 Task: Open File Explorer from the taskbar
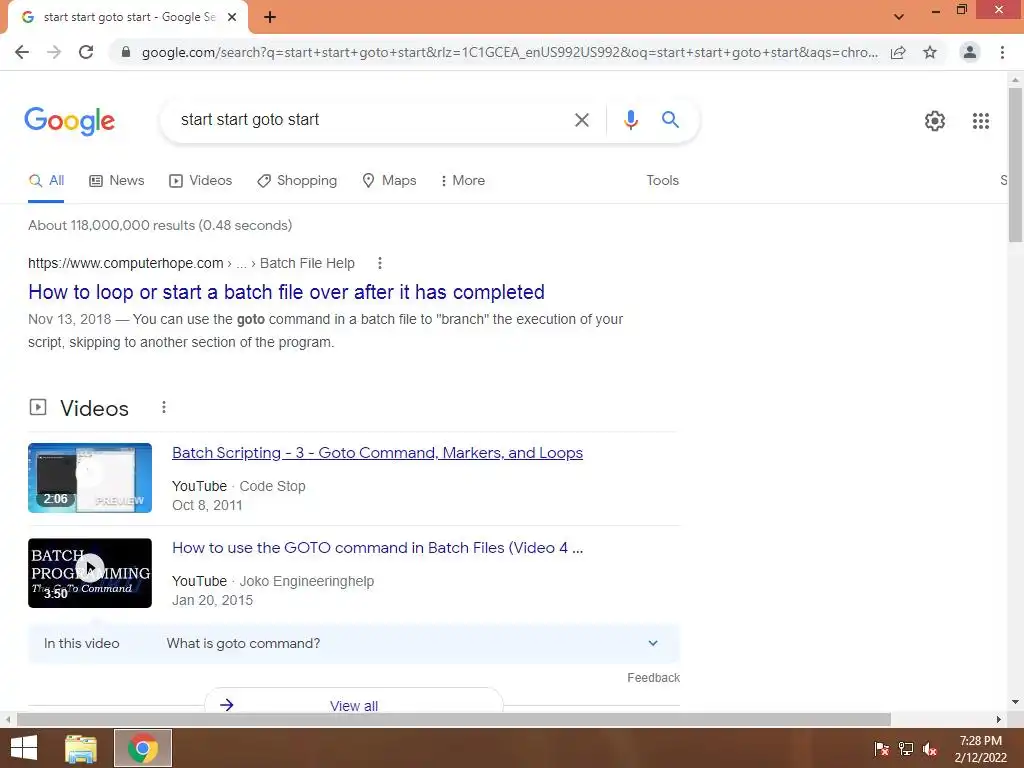point(81,748)
